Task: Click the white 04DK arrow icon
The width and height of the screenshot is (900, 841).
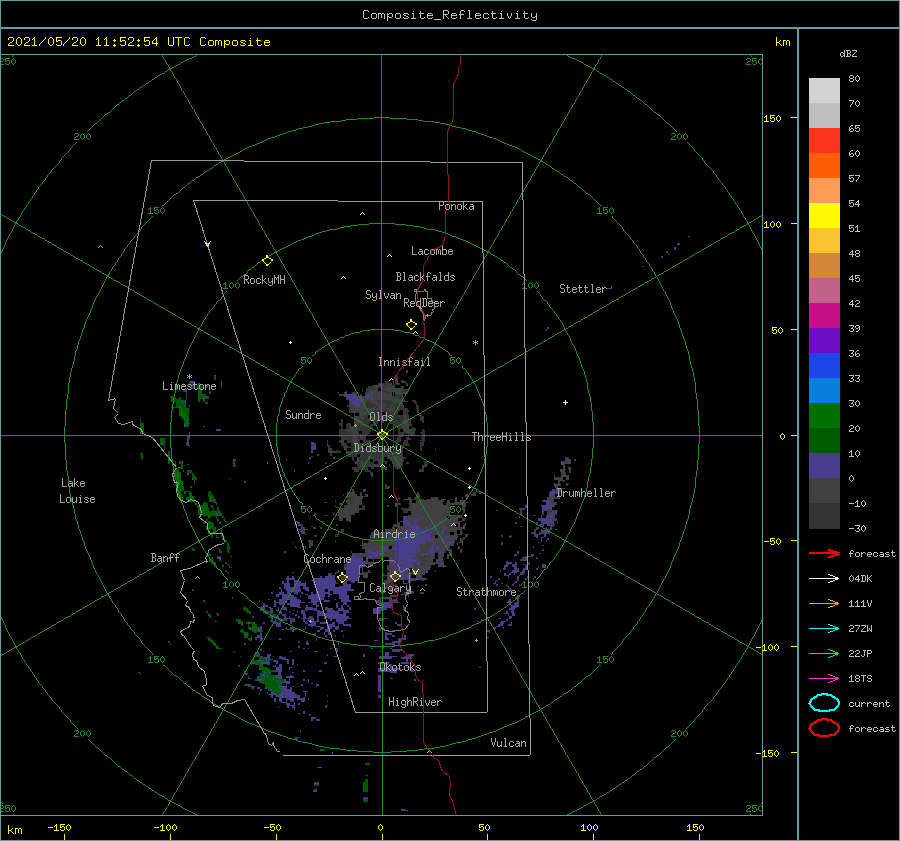Action: pyautogui.click(x=824, y=578)
